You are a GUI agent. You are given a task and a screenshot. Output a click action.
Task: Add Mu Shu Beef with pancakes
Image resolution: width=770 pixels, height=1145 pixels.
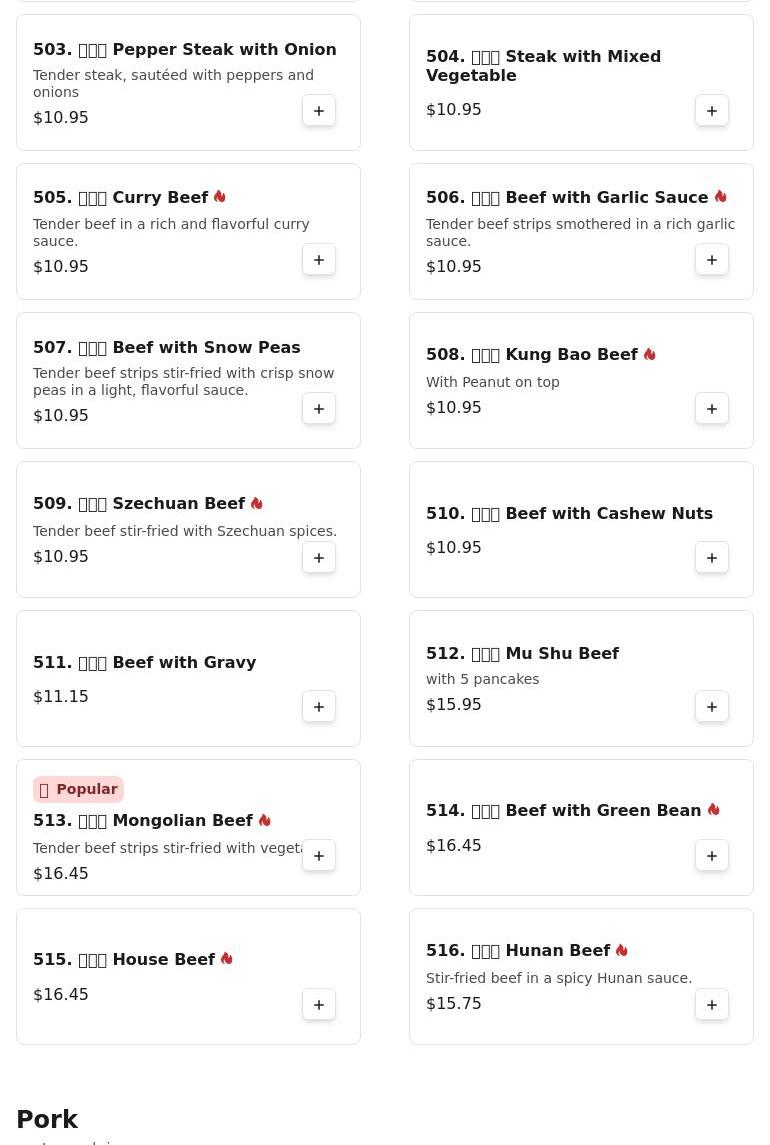(712, 707)
